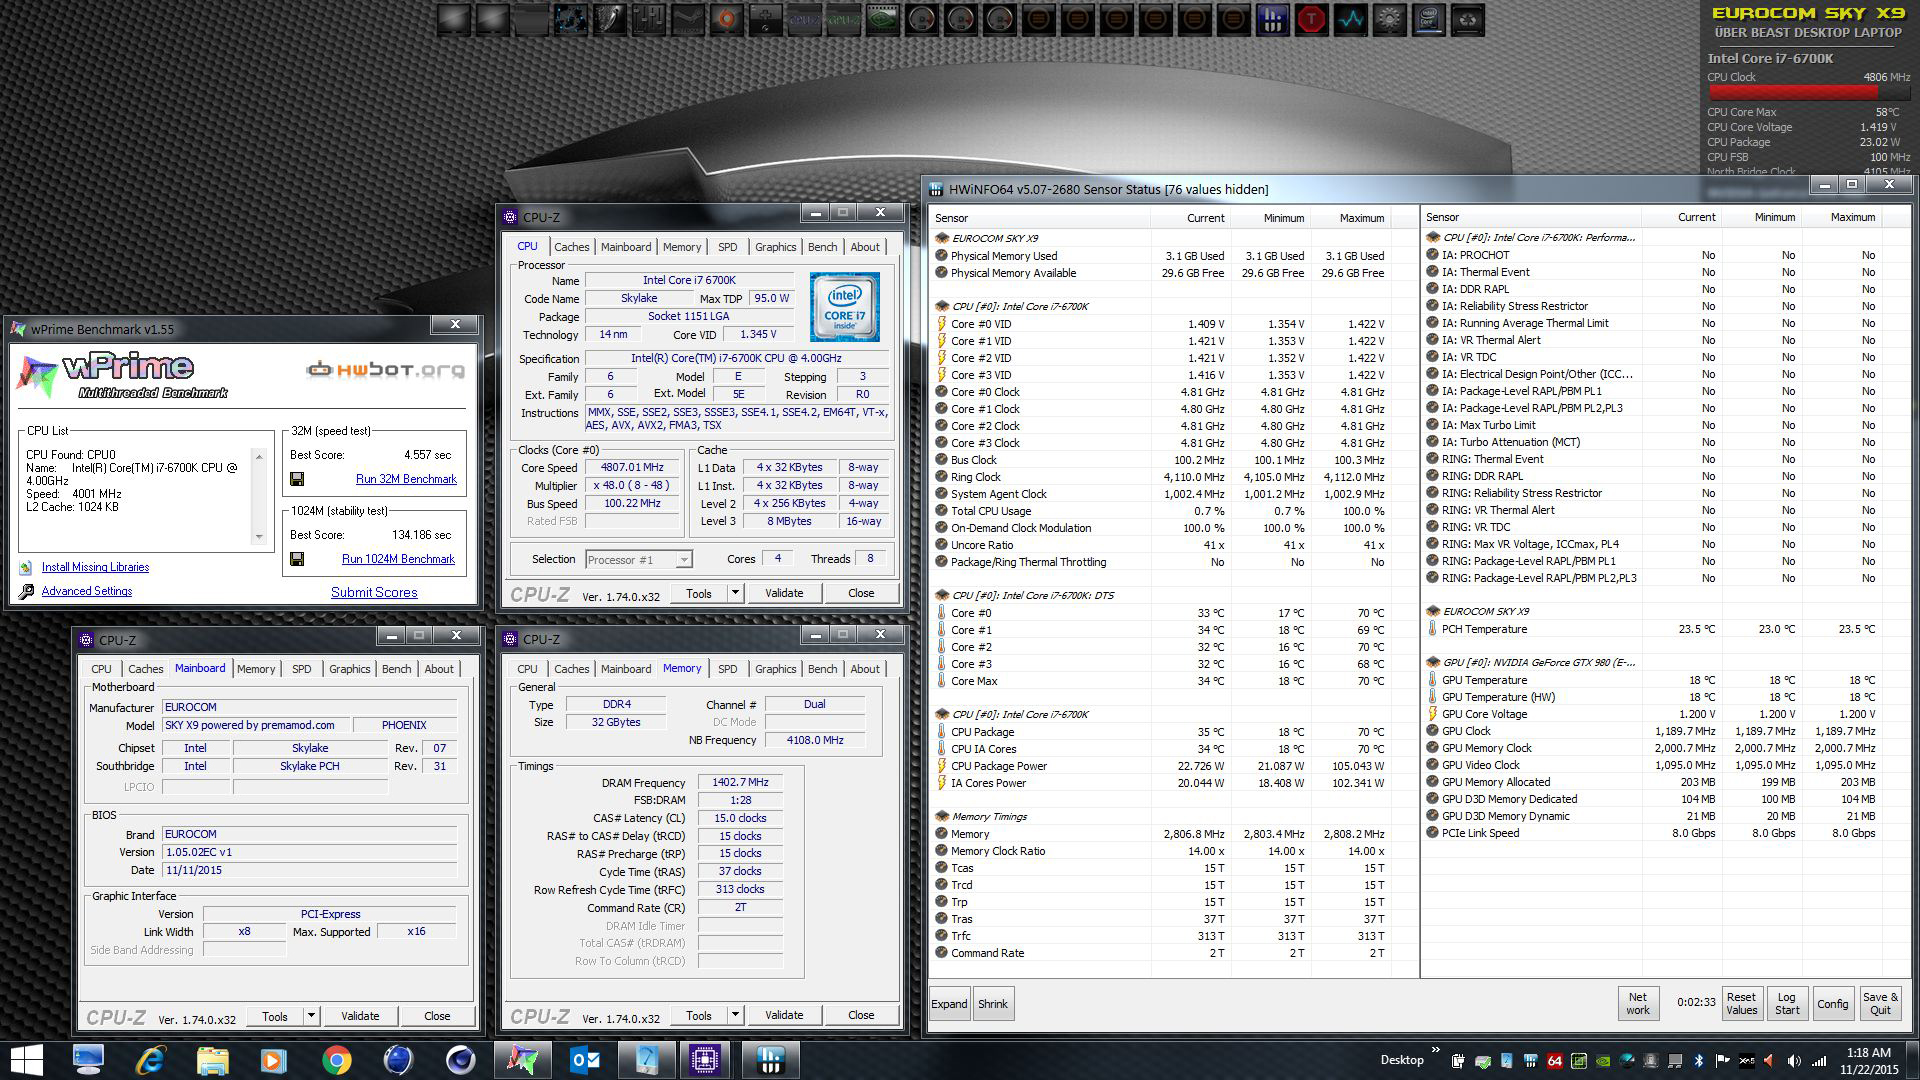Image resolution: width=1920 pixels, height=1080 pixels.
Task: Open SPD tab in CPU-Z CPU window
Action: [x=728, y=247]
